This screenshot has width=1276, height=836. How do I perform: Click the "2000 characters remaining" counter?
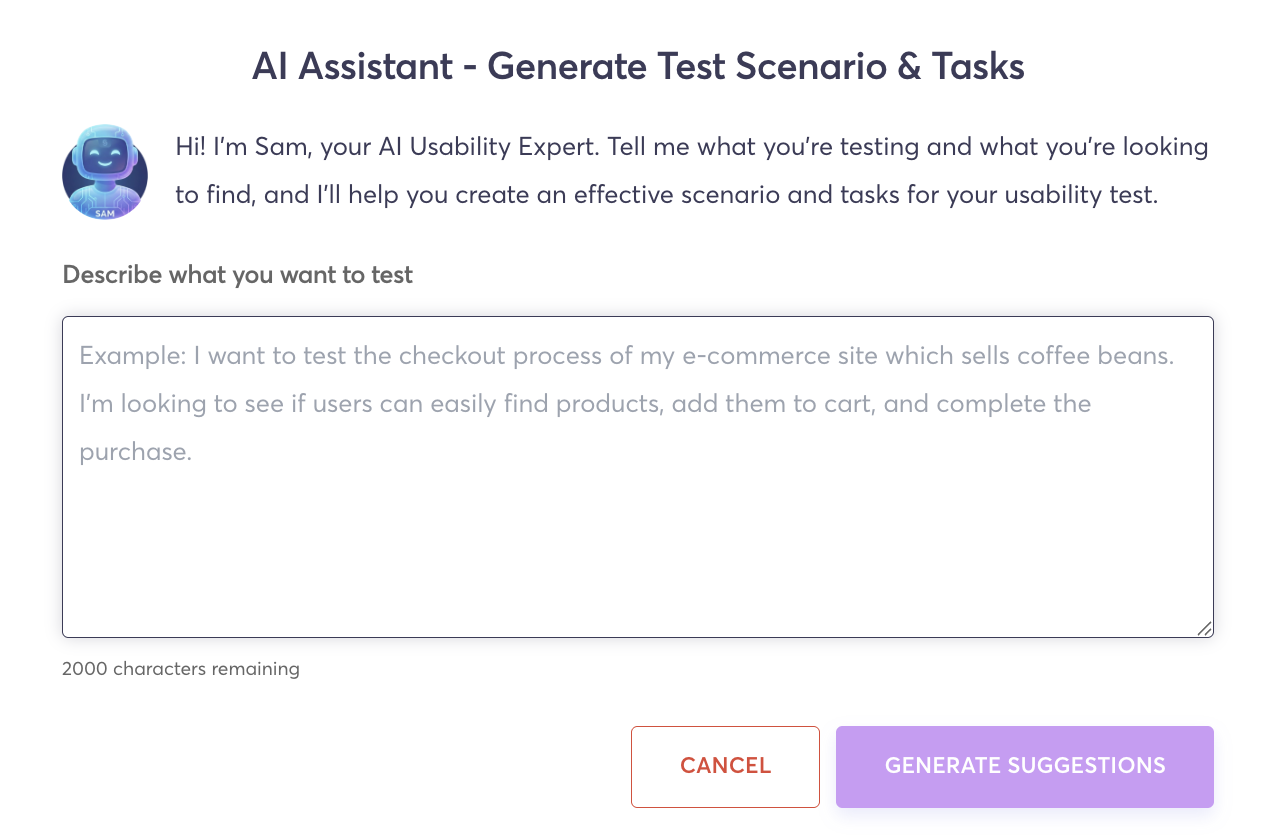(181, 668)
